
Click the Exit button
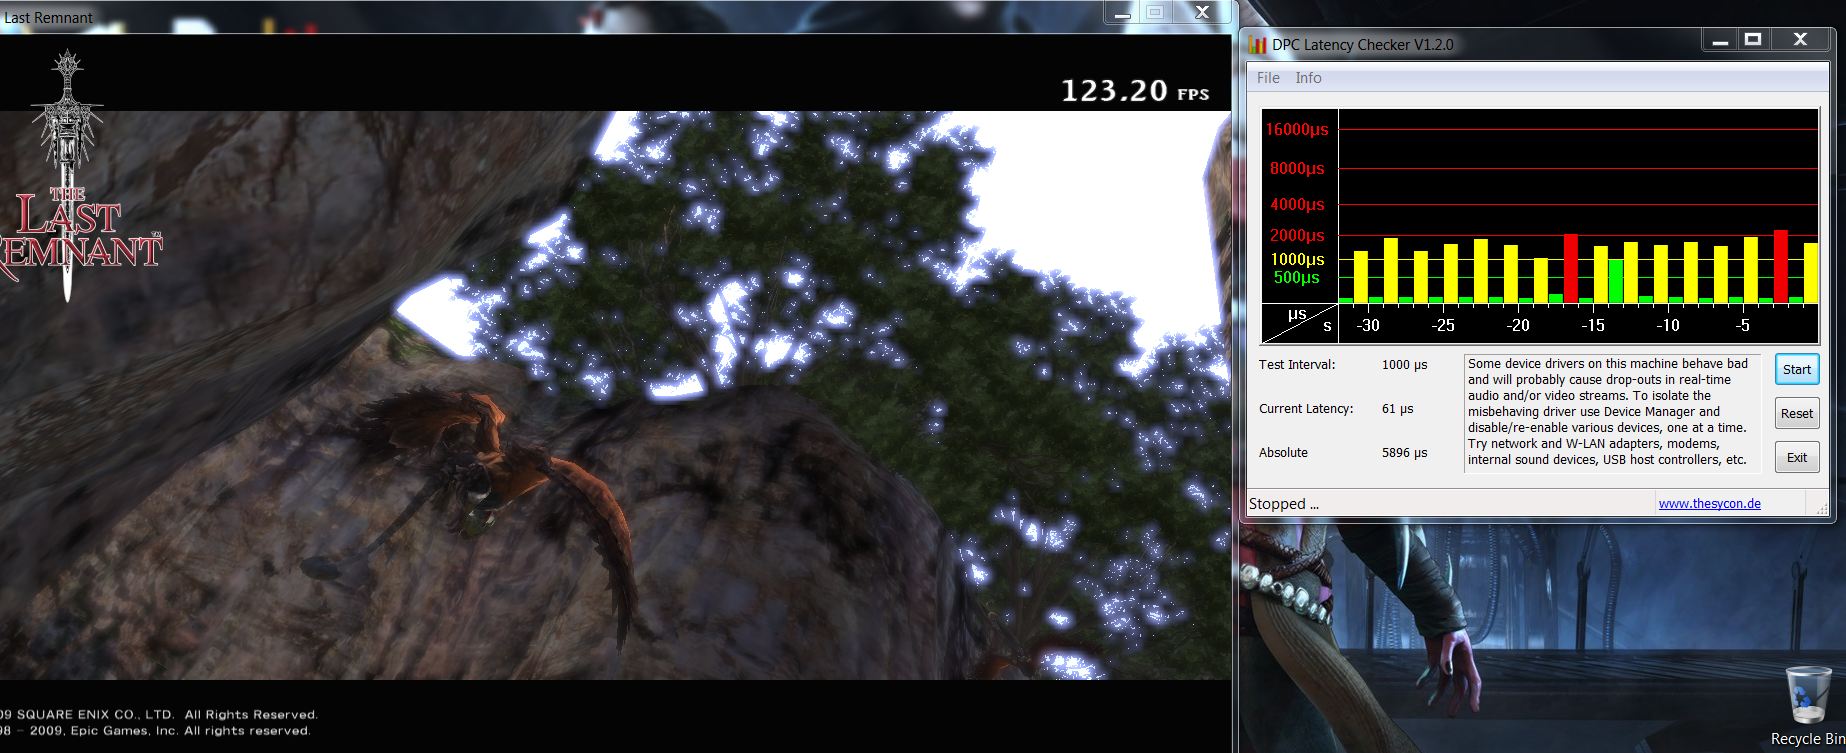(x=1796, y=457)
